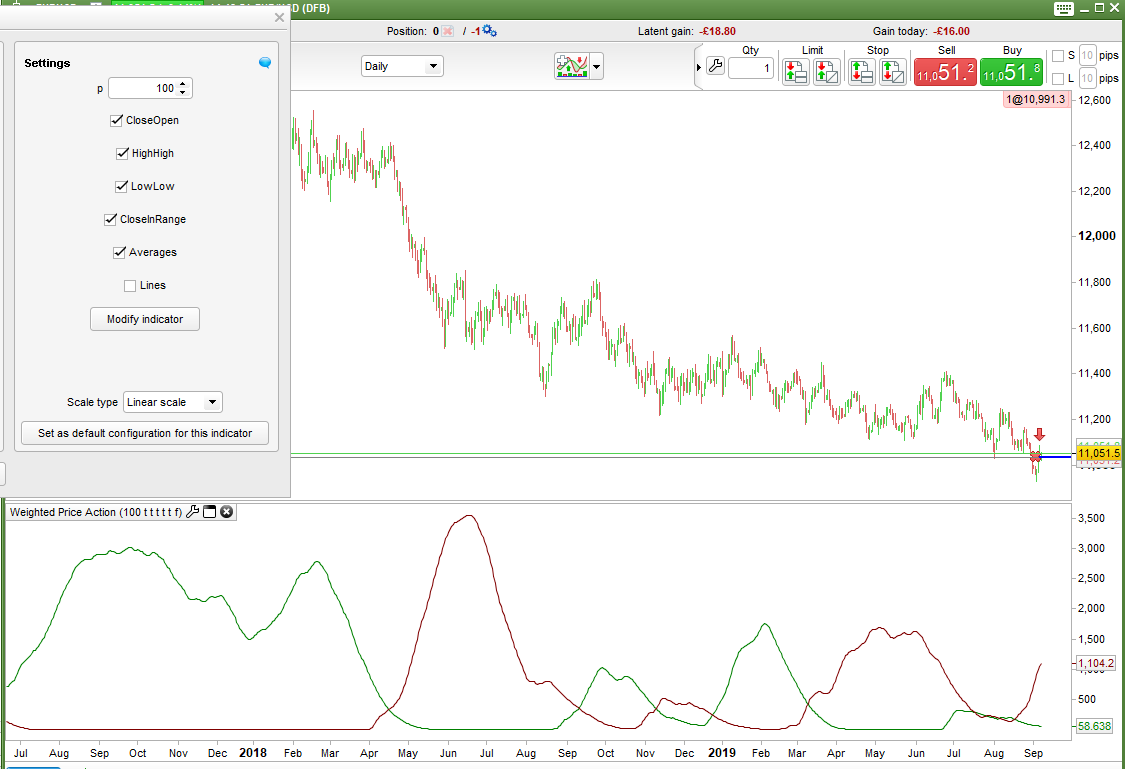Close the Settings panel with the X
Image resolution: width=1125 pixels, height=769 pixels.
pyautogui.click(x=280, y=17)
